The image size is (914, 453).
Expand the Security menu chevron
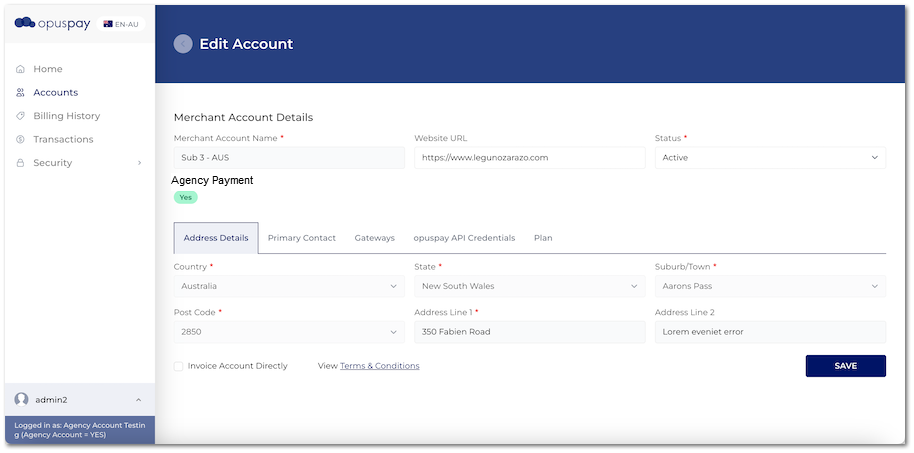[x=139, y=163]
